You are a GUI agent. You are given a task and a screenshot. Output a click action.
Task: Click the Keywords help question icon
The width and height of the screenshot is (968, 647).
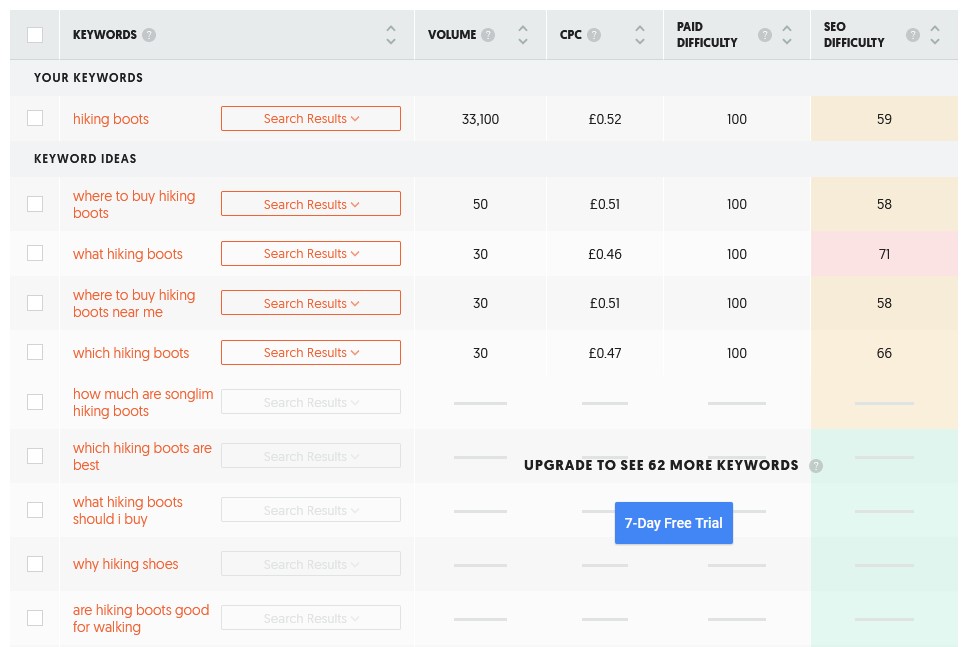tap(149, 35)
